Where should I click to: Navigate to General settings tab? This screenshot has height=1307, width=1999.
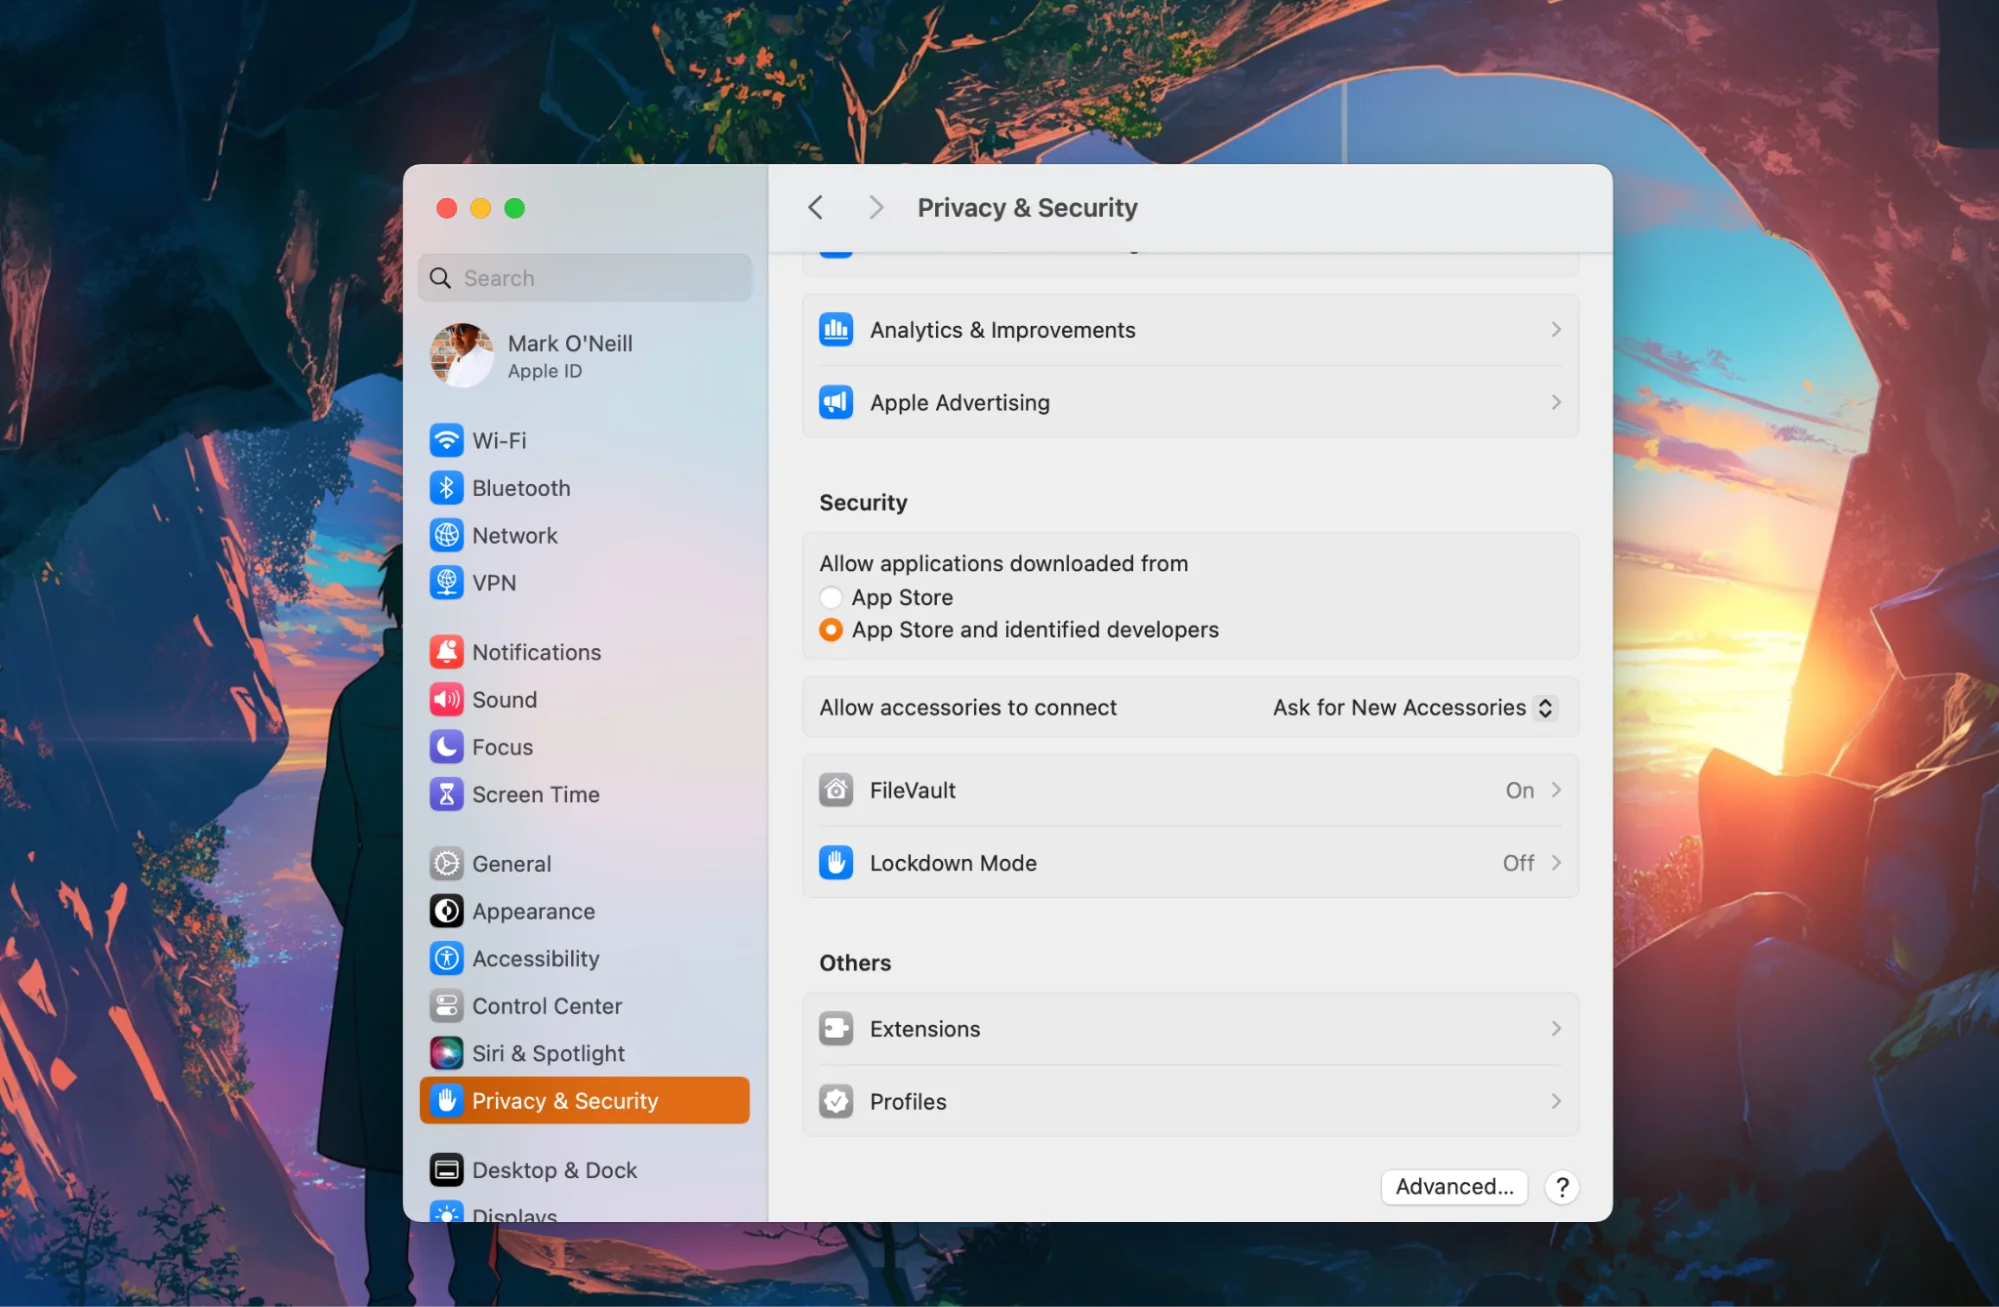(x=510, y=862)
